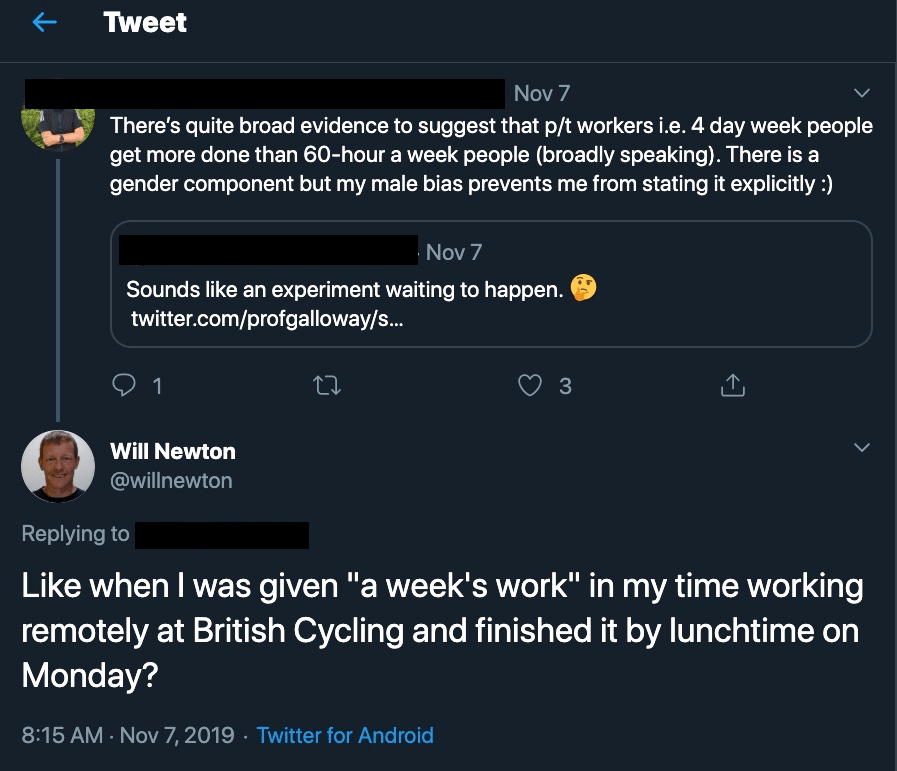Image resolution: width=897 pixels, height=771 pixels.
Task: Click the reply speech bubble icon
Action: (x=124, y=385)
